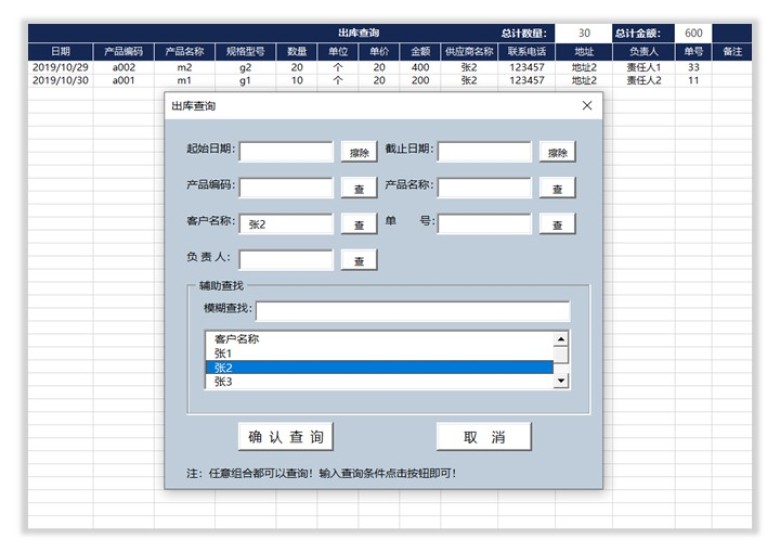Viewport: 780px width, 553px height.
Task: Click the 查 button beside 产品编码
Action: [359, 188]
